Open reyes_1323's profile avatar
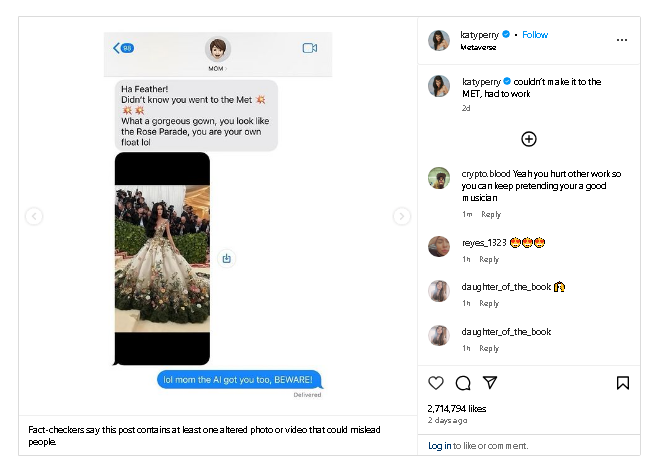Viewport: 655px width, 471px height. [439, 246]
